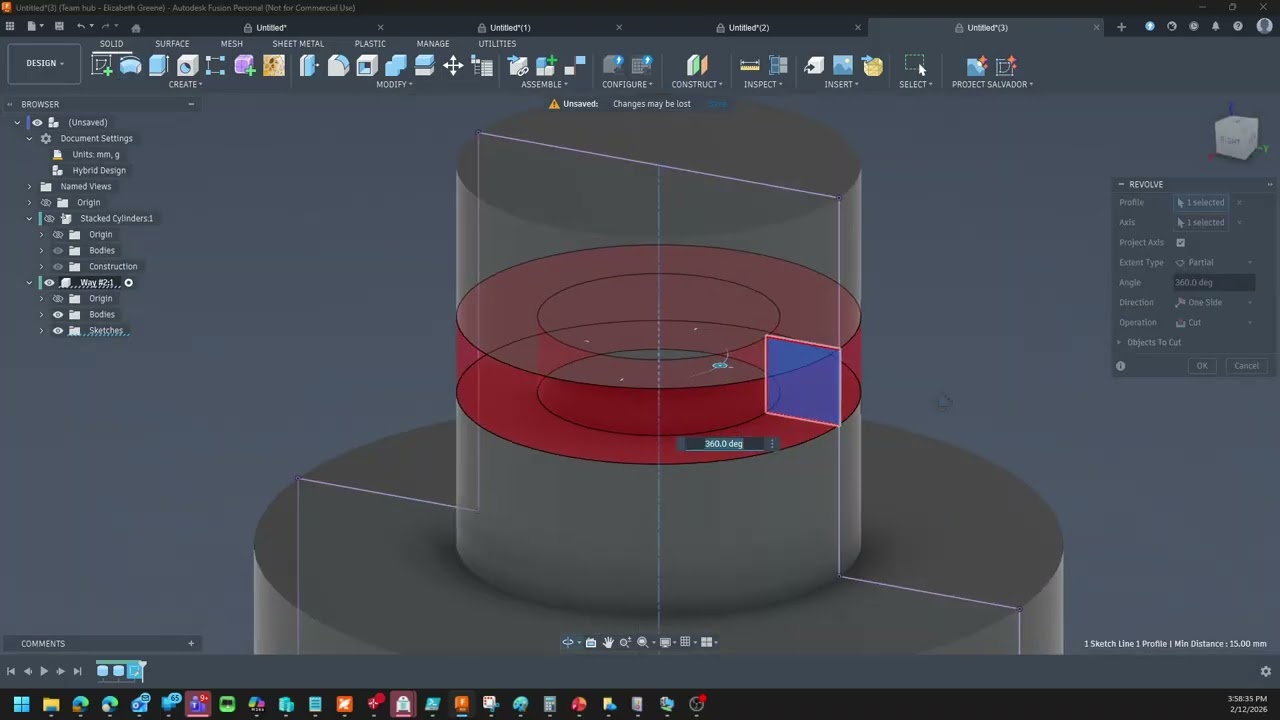Click the home icon in top bar
Screen dimensions: 1280x720
pos(136,27)
